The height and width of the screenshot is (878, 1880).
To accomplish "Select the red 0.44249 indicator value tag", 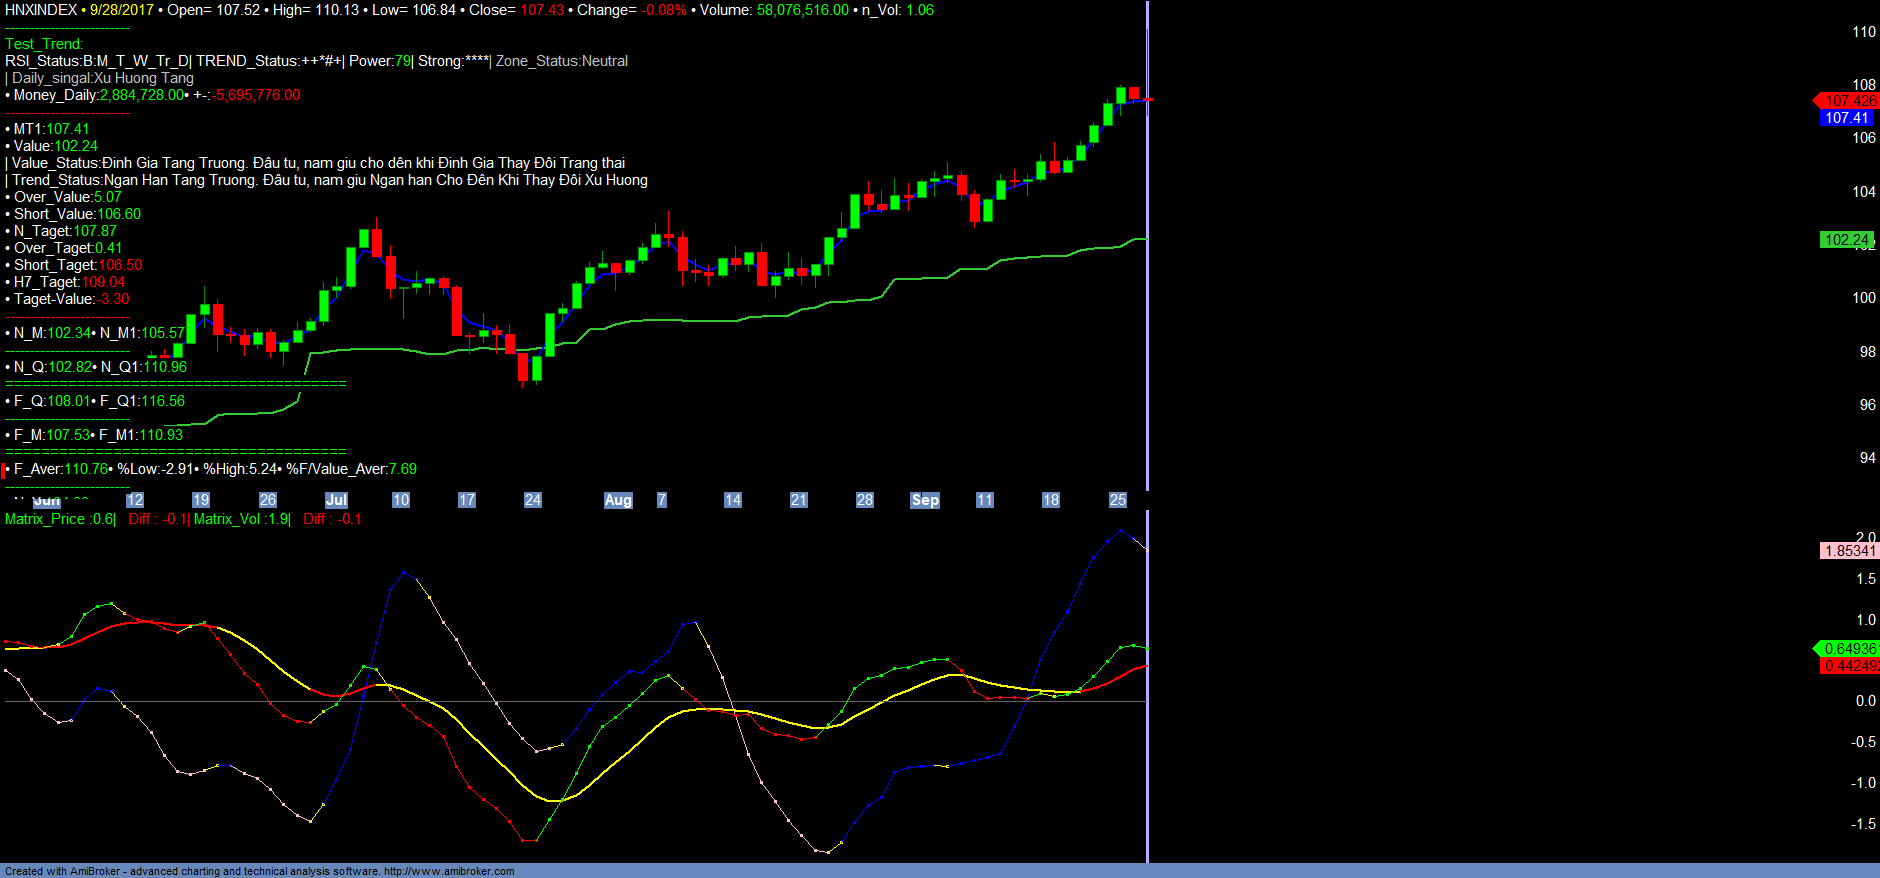I will [x=1850, y=666].
